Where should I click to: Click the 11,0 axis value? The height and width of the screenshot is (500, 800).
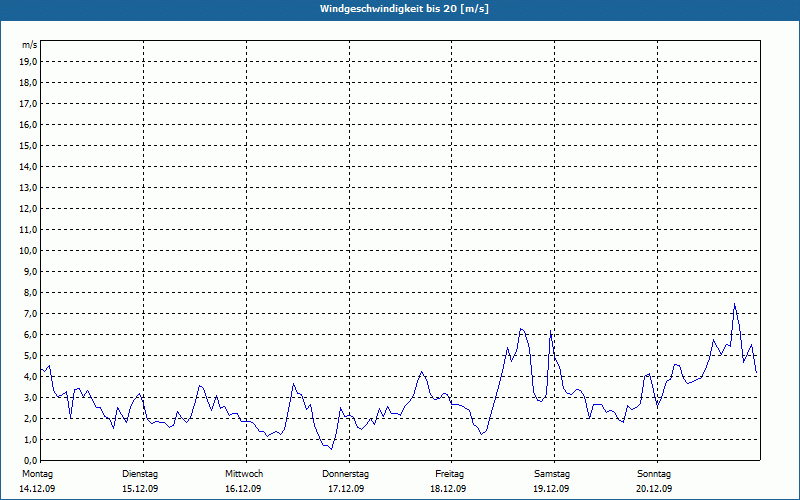[28, 230]
